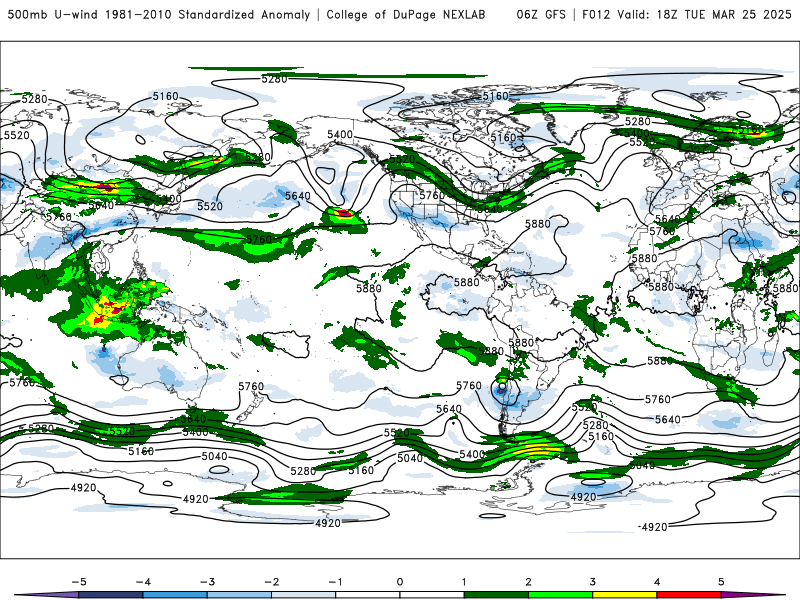
Task: Click the '06Z GFS' model run label
Action: coord(541,14)
